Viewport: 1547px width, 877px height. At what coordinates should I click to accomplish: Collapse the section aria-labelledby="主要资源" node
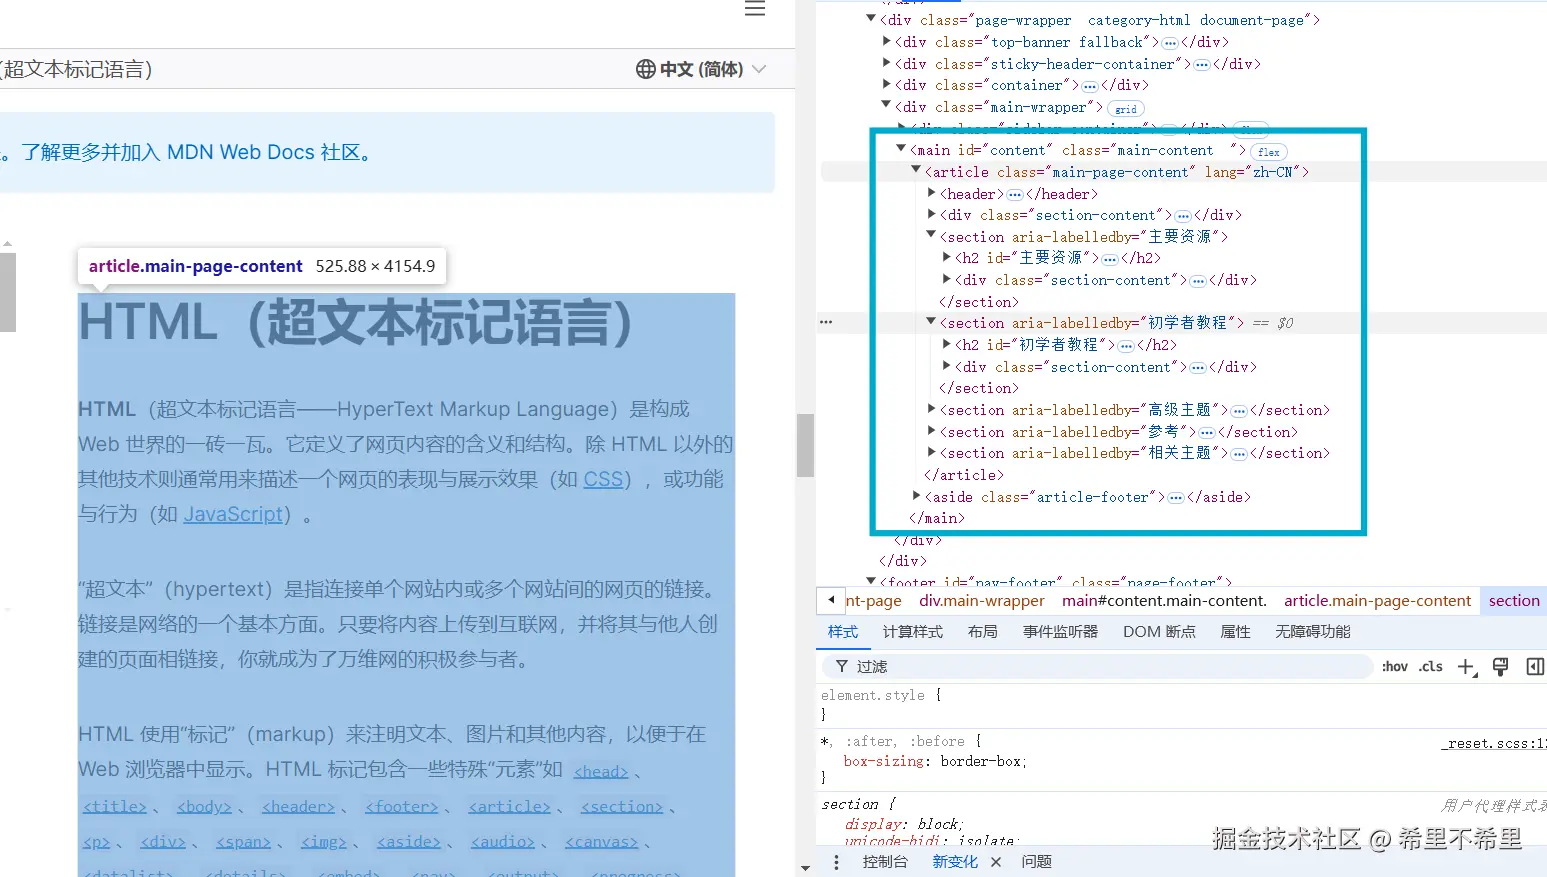[931, 234]
